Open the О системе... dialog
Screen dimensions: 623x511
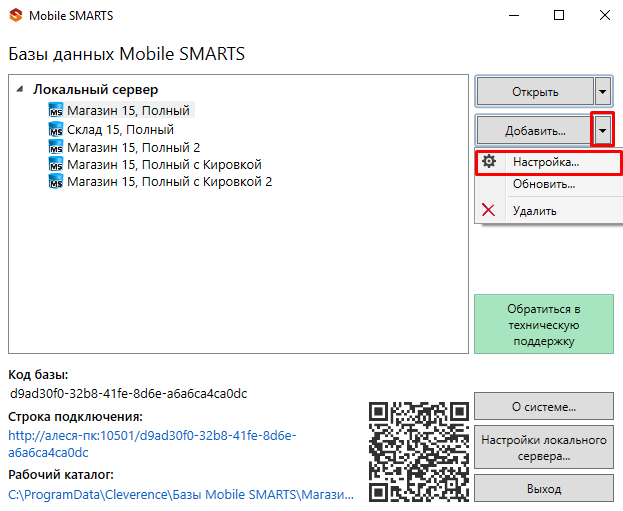click(x=544, y=406)
